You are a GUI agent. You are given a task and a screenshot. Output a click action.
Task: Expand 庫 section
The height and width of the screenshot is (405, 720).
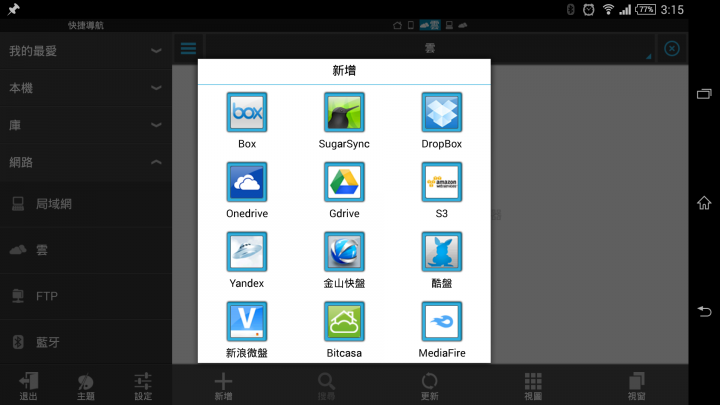click(86, 125)
